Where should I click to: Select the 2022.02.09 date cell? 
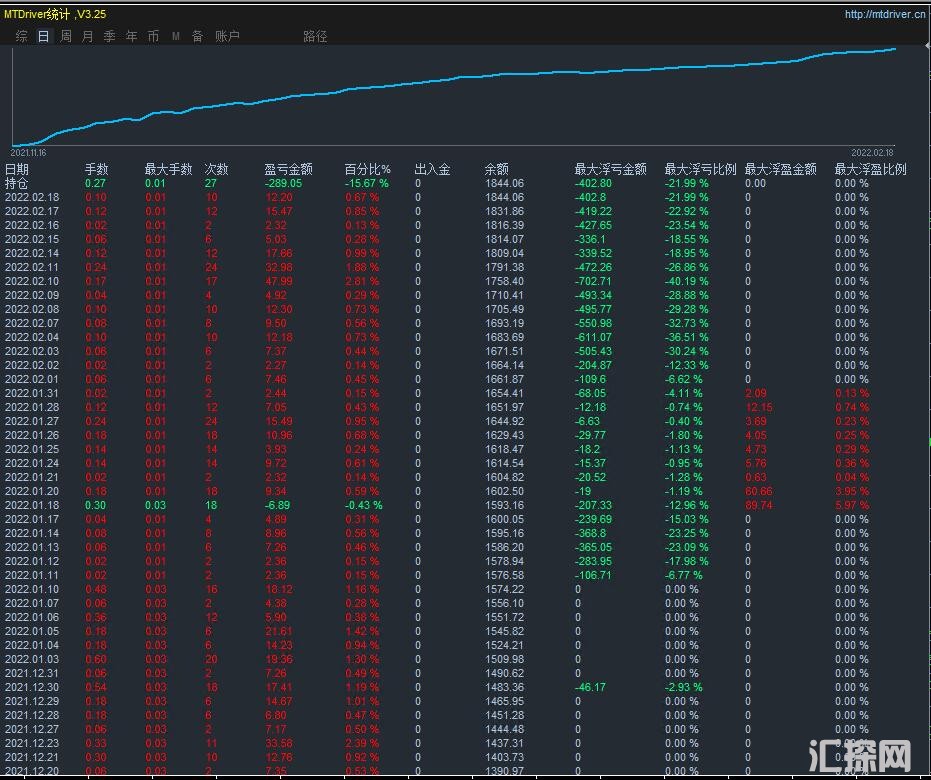(32, 295)
